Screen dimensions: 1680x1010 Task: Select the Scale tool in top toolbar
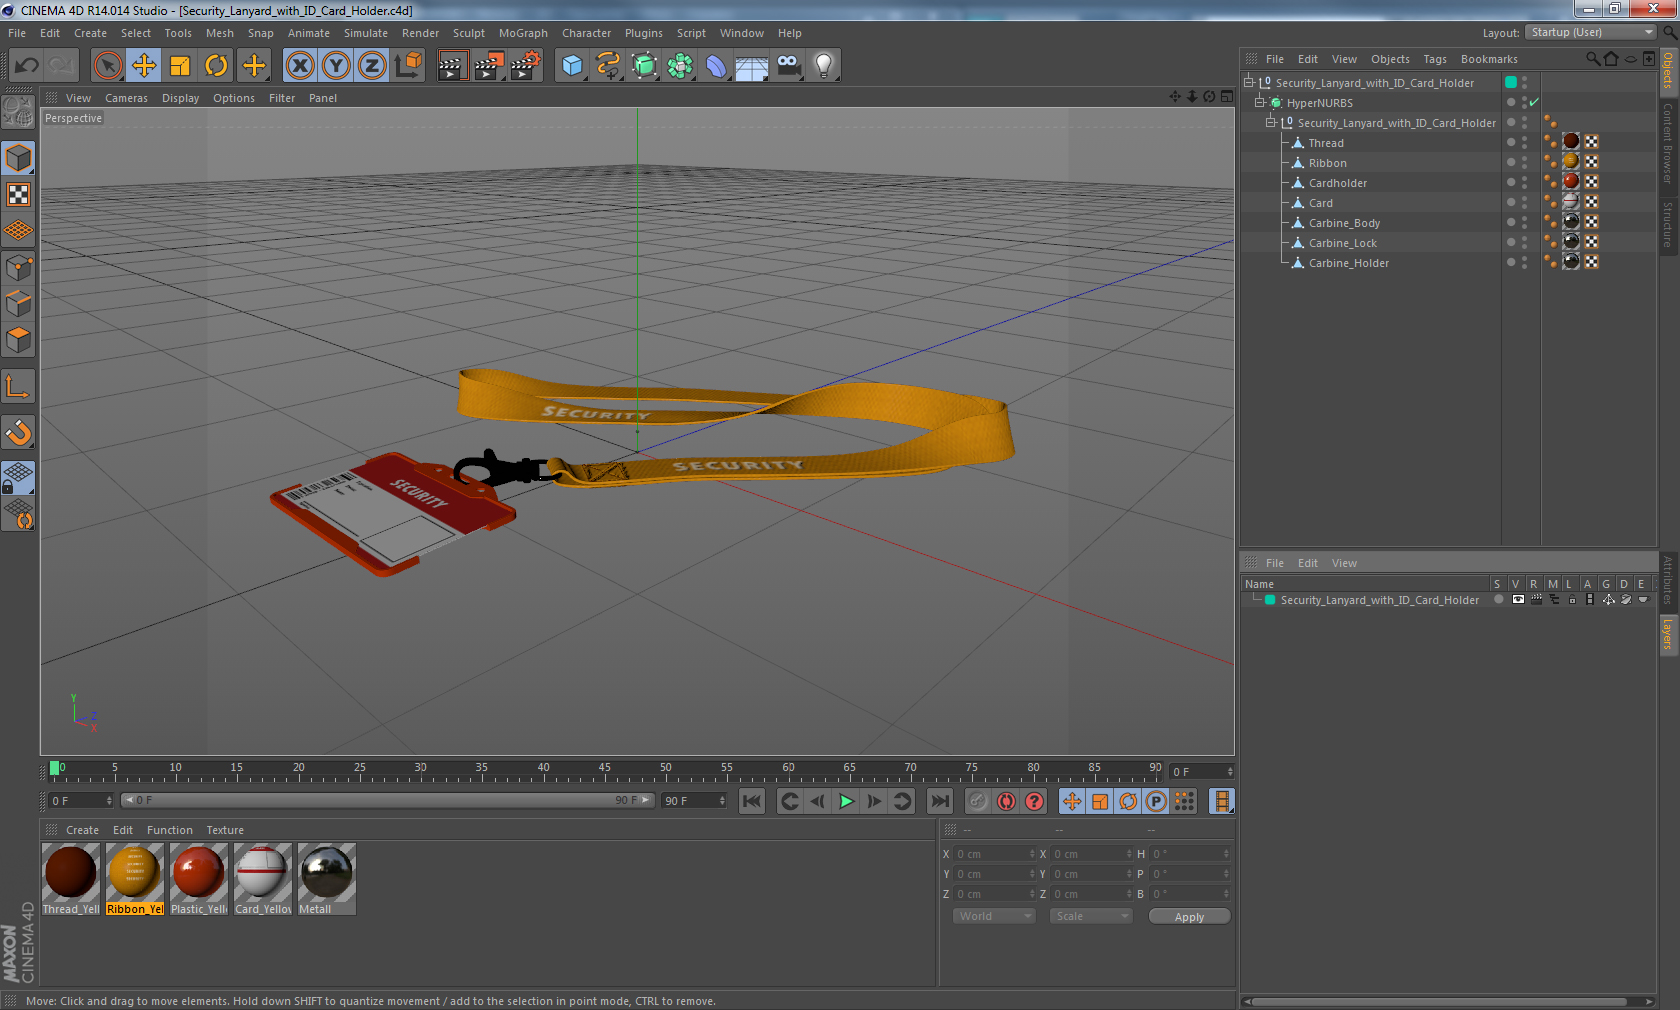(x=180, y=66)
